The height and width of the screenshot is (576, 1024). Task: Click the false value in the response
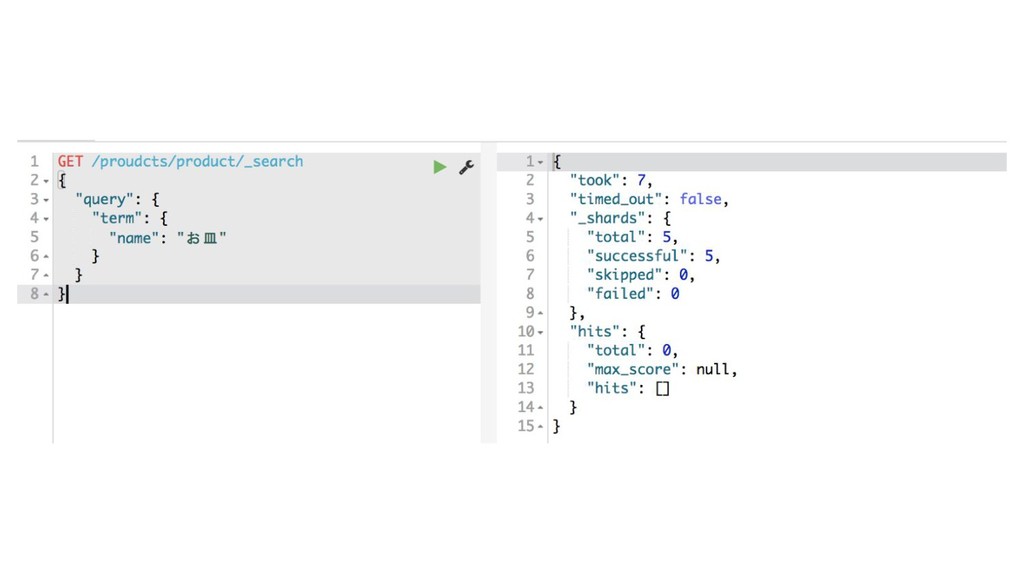point(700,199)
